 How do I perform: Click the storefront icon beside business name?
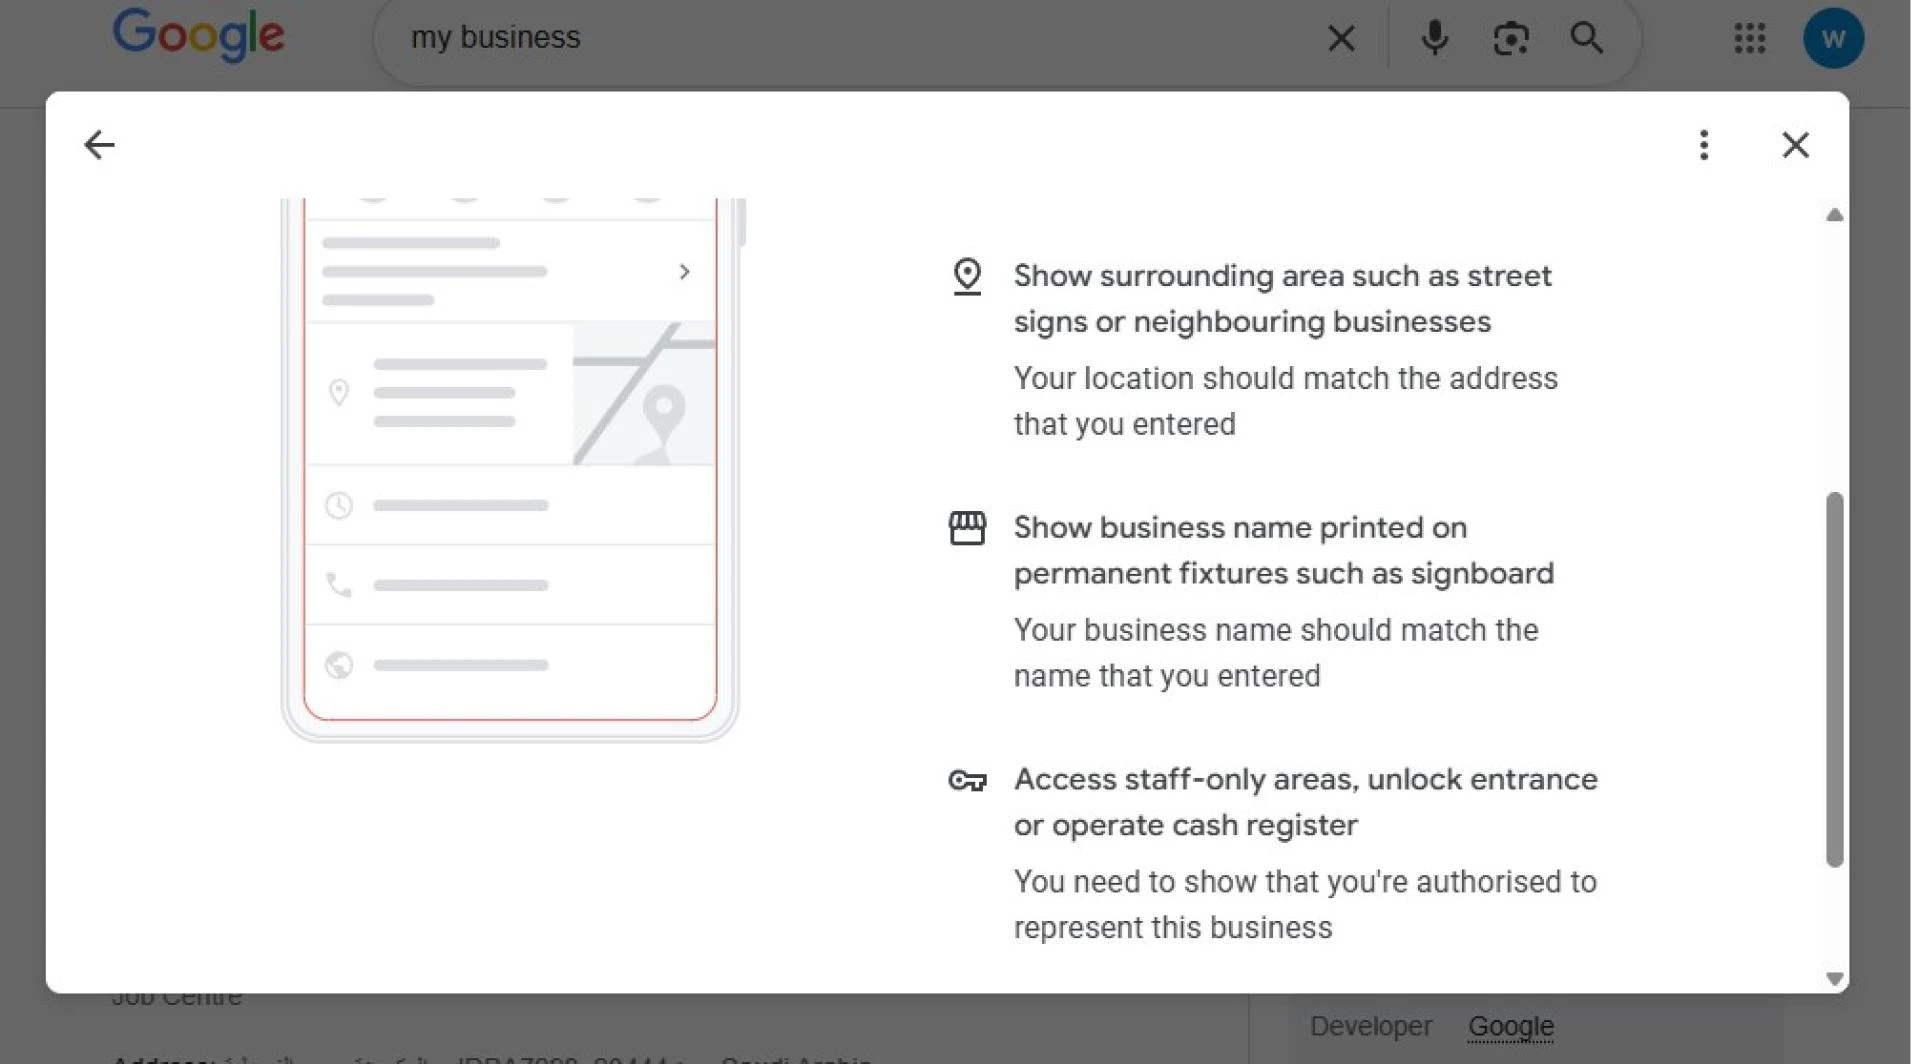(967, 528)
